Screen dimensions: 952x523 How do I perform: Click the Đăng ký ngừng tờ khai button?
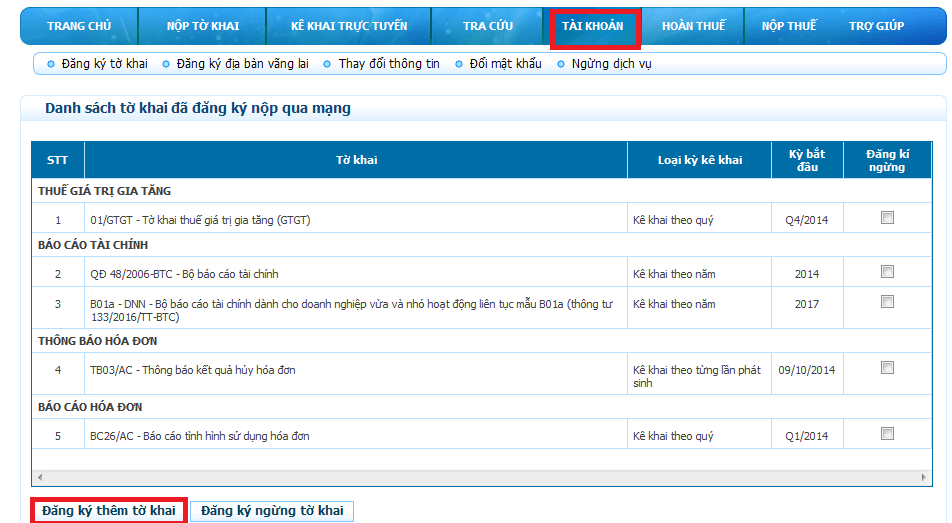pyautogui.click(x=272, y=511)
